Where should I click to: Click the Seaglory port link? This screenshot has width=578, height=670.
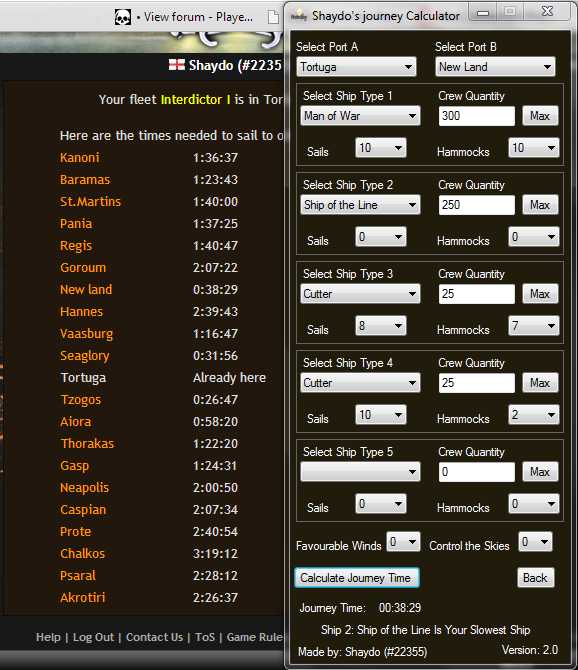(85, 356)
